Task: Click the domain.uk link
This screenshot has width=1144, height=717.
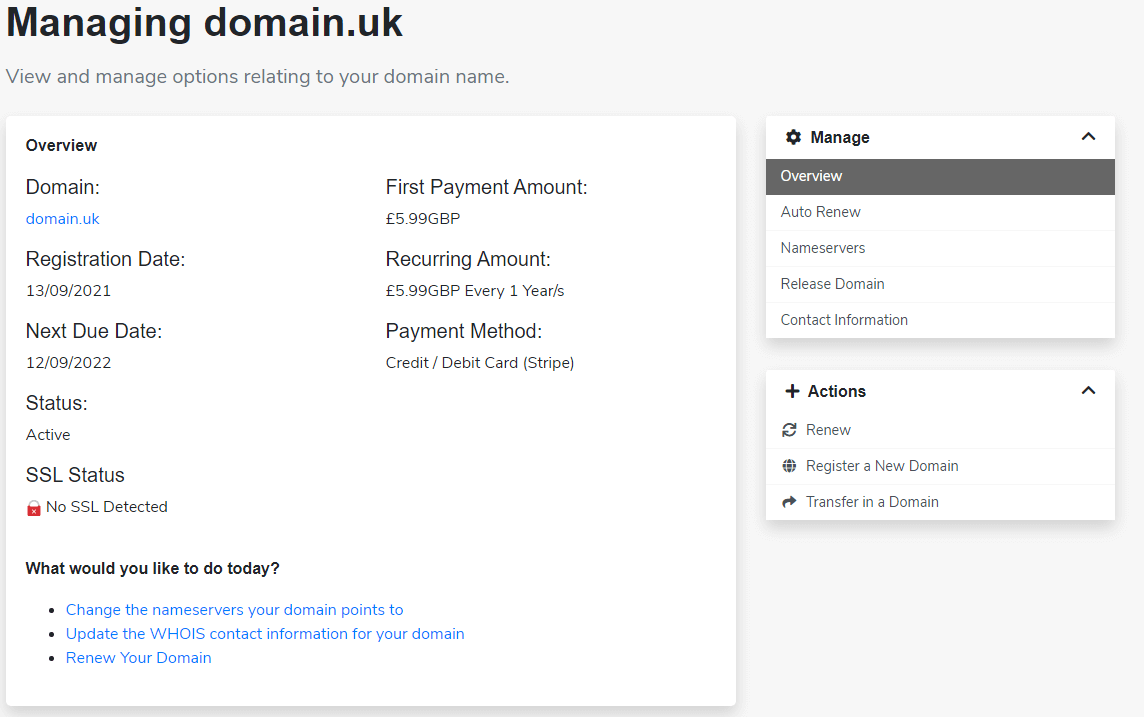Action: [62, 218]
